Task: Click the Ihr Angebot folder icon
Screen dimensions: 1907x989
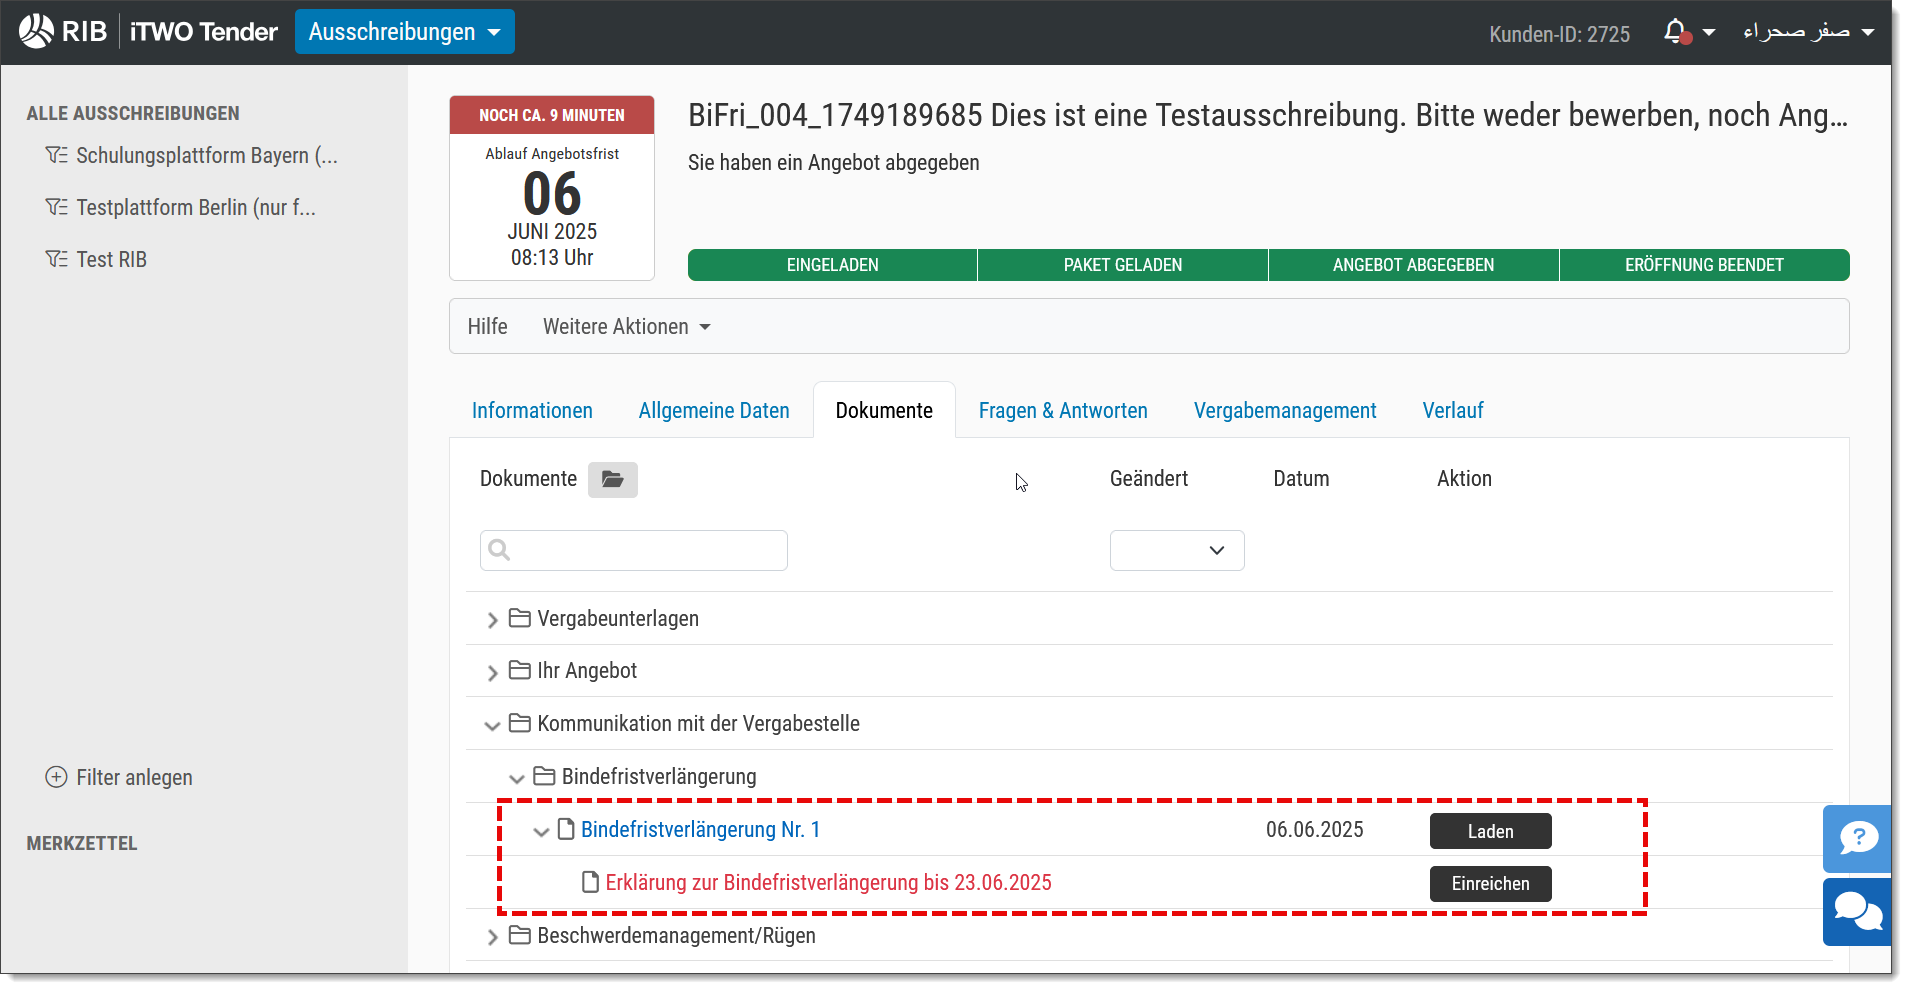Action: (x=519, y=670)
